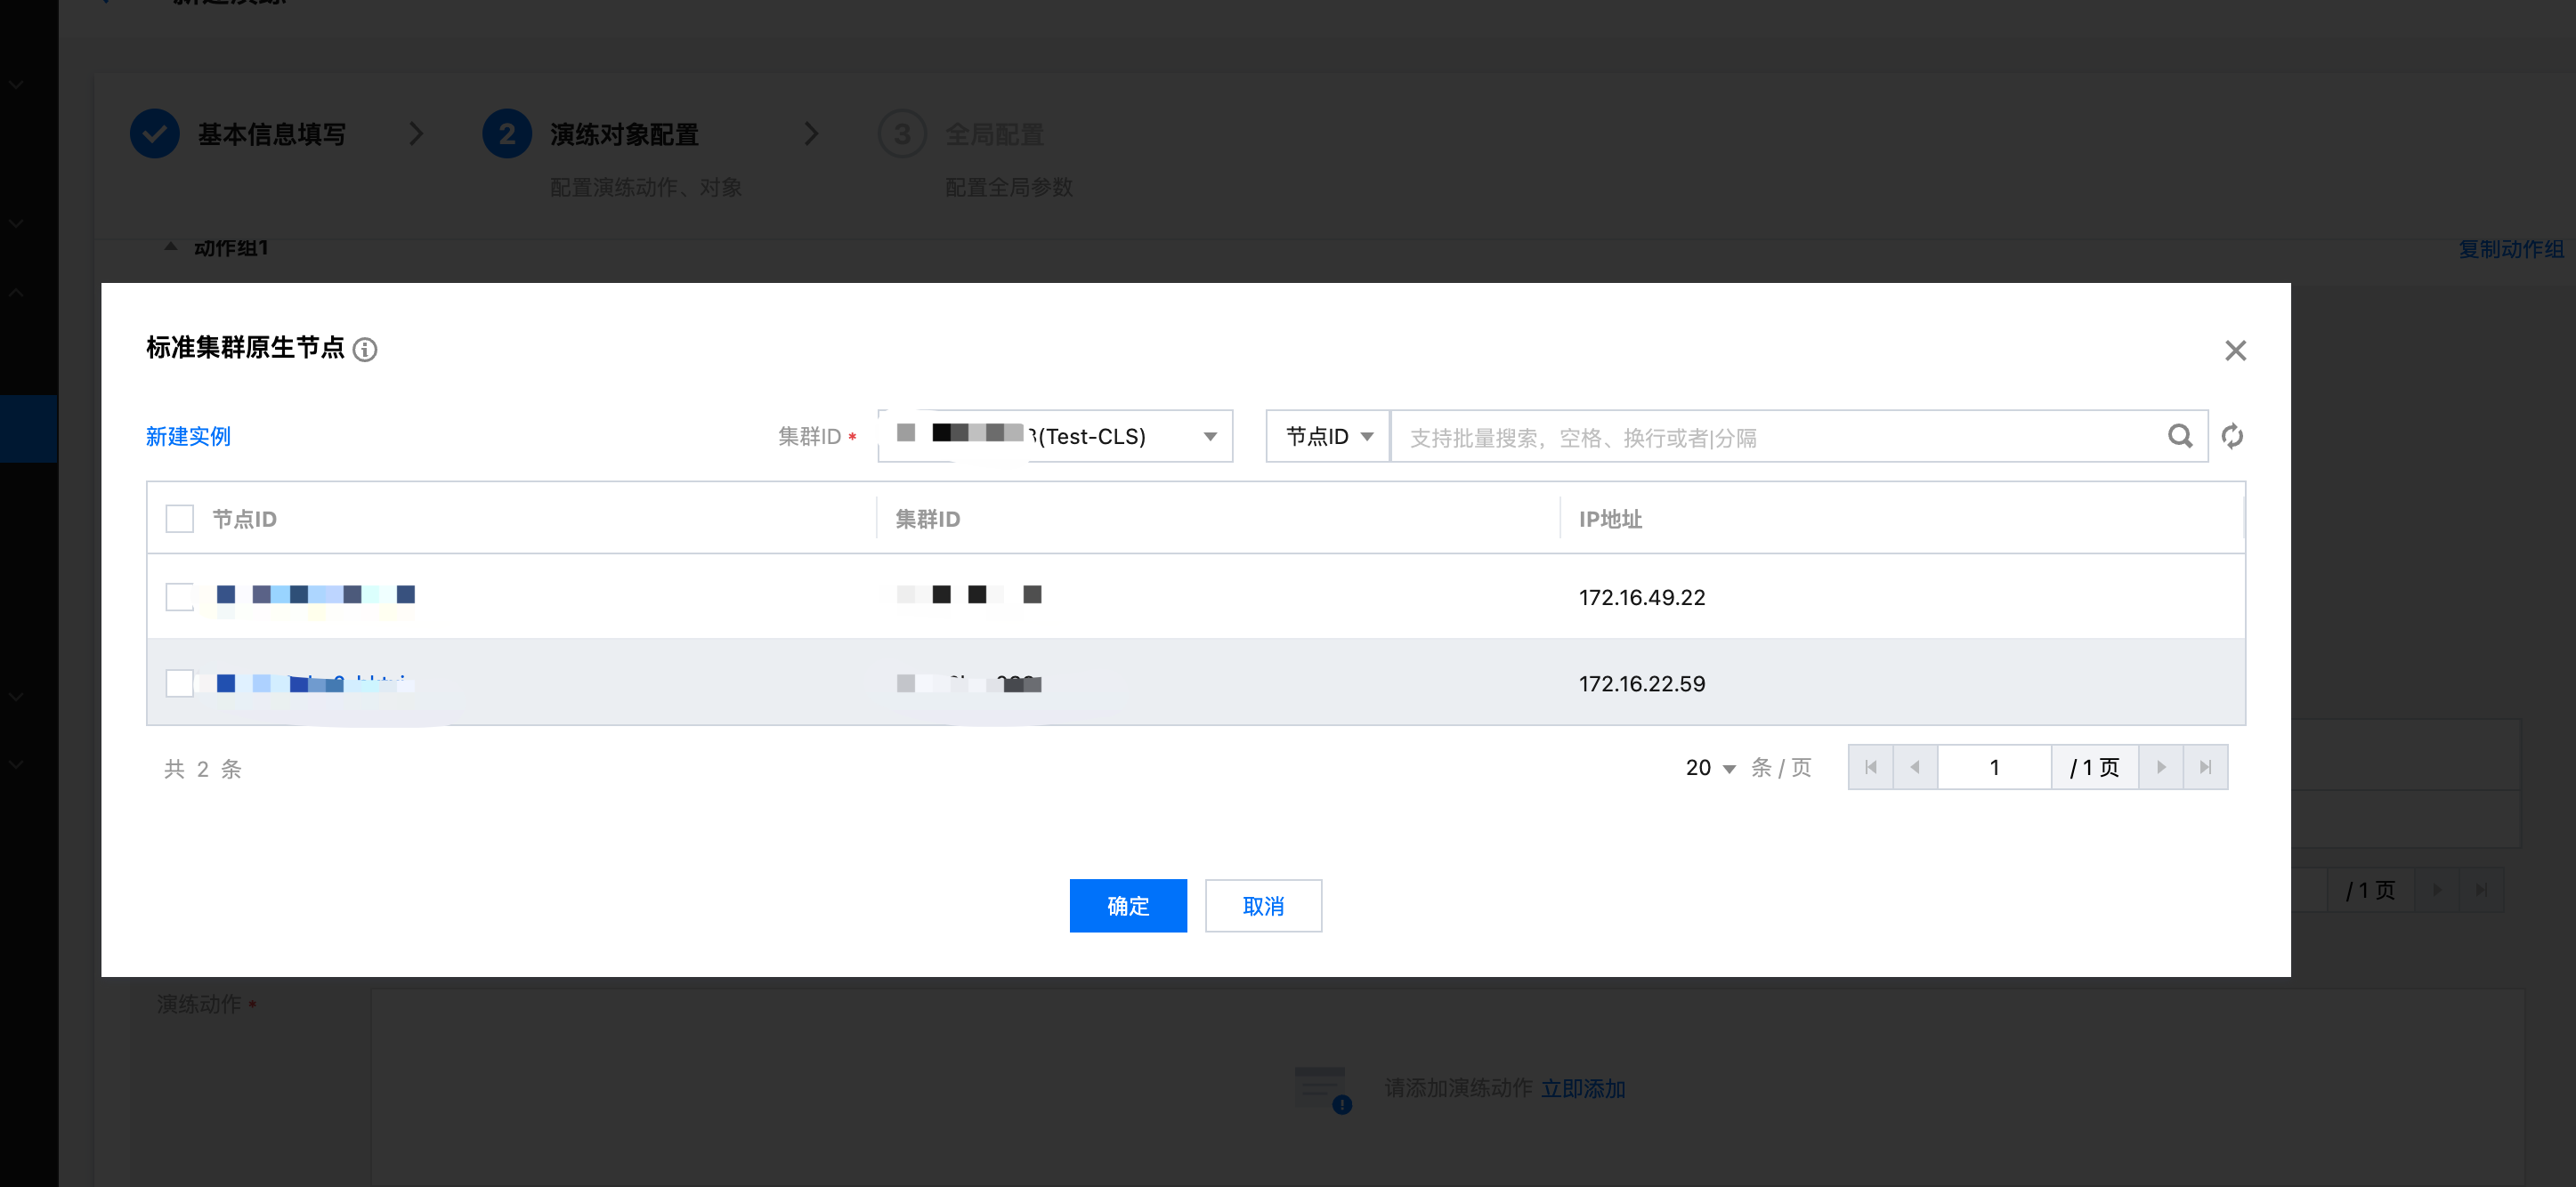This screenshot has height=1187, width=2576.
Task: Toggle select-all checkbox in 节点ID header
Action: 180,519
